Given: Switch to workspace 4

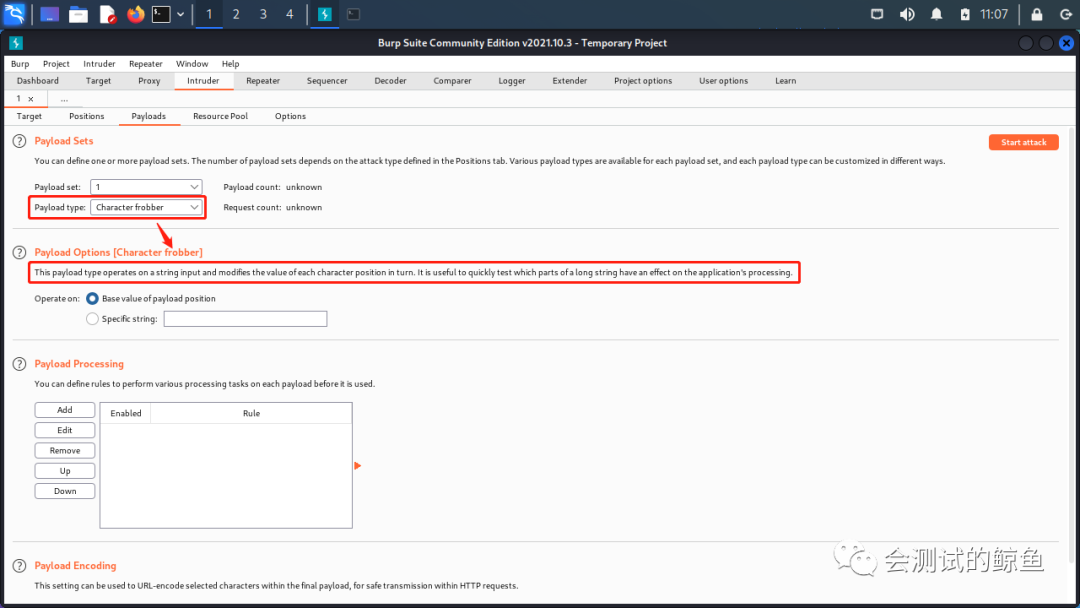Looking at the screenshot, I should click(x=289, y=14).
